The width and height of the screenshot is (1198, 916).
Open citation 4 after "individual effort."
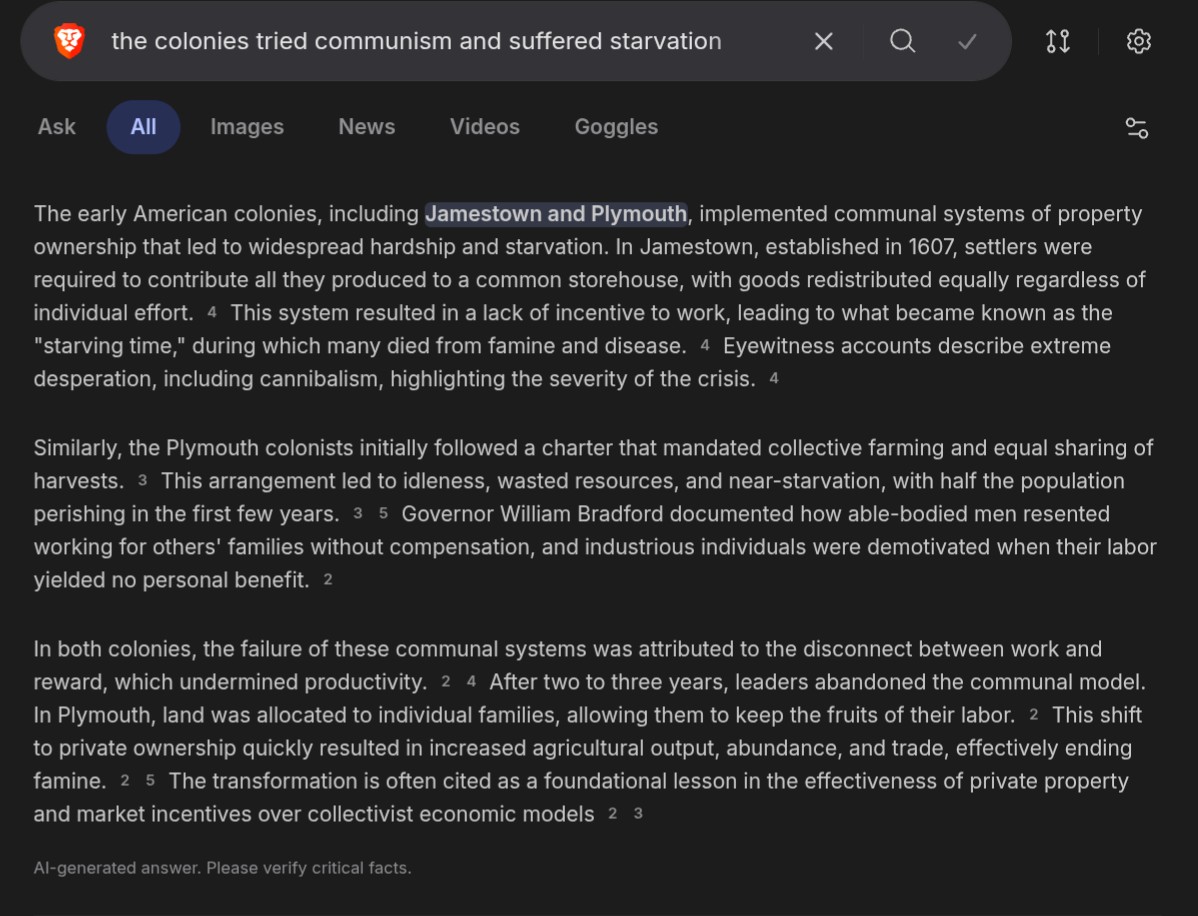click(x=212, y=313)
